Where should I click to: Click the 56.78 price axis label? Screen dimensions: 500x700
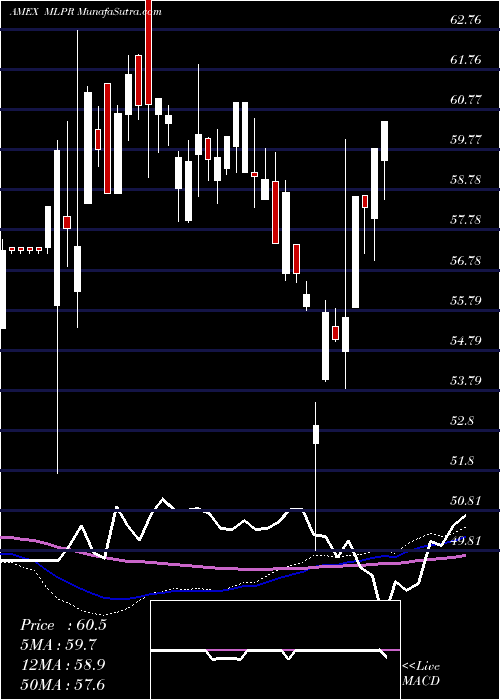(x=466, y=260)
